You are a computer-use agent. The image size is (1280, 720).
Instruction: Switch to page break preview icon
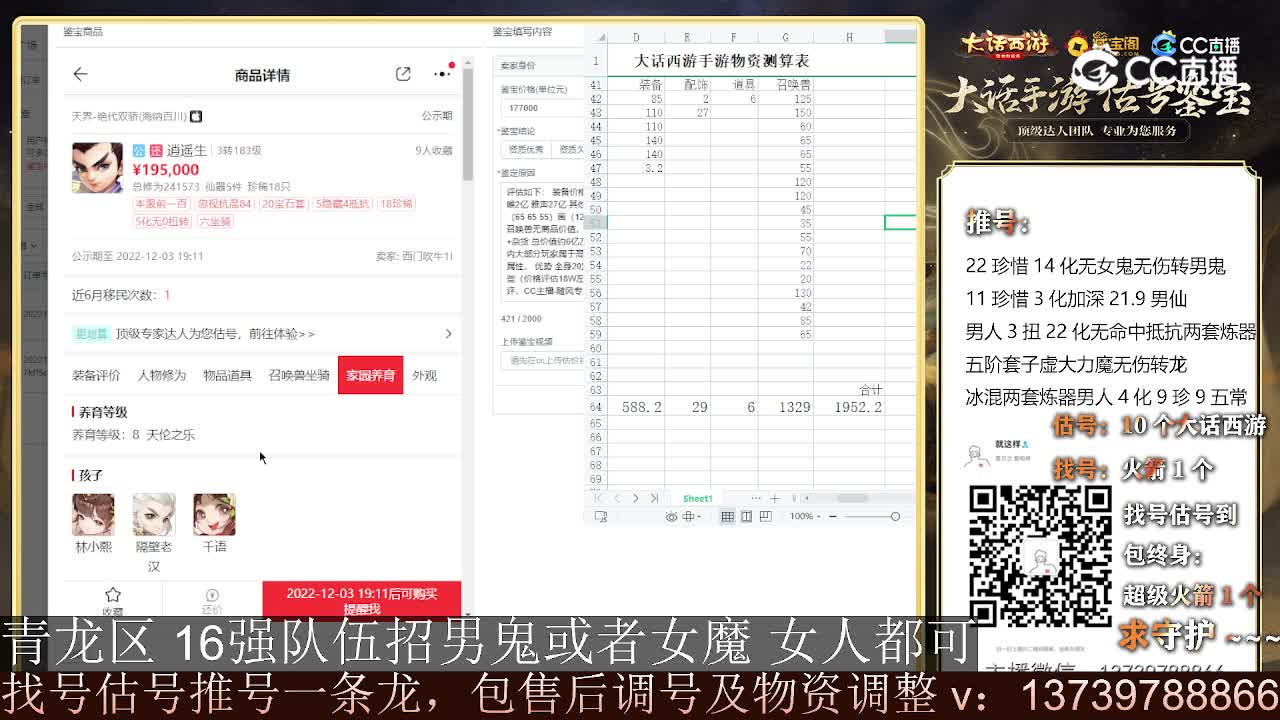pos(765,516)
